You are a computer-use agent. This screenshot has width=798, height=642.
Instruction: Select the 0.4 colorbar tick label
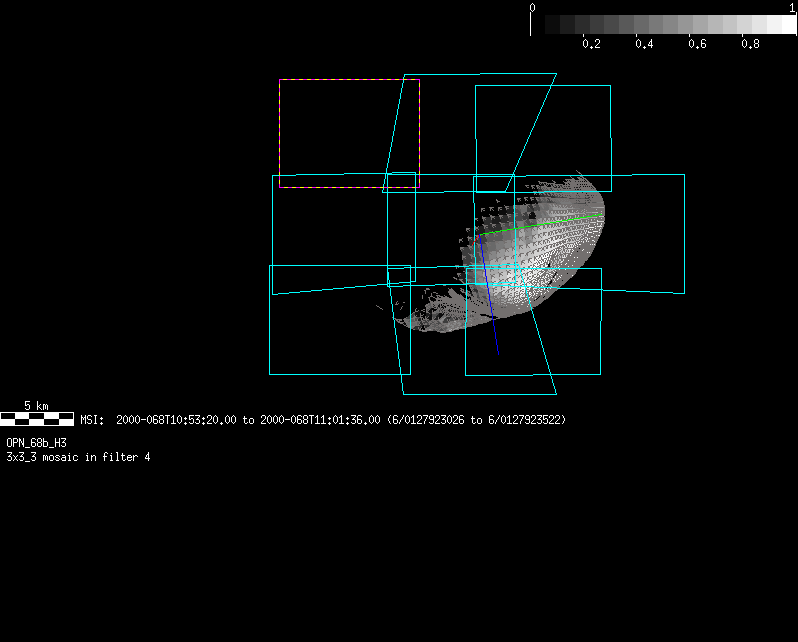pos(644,44)
